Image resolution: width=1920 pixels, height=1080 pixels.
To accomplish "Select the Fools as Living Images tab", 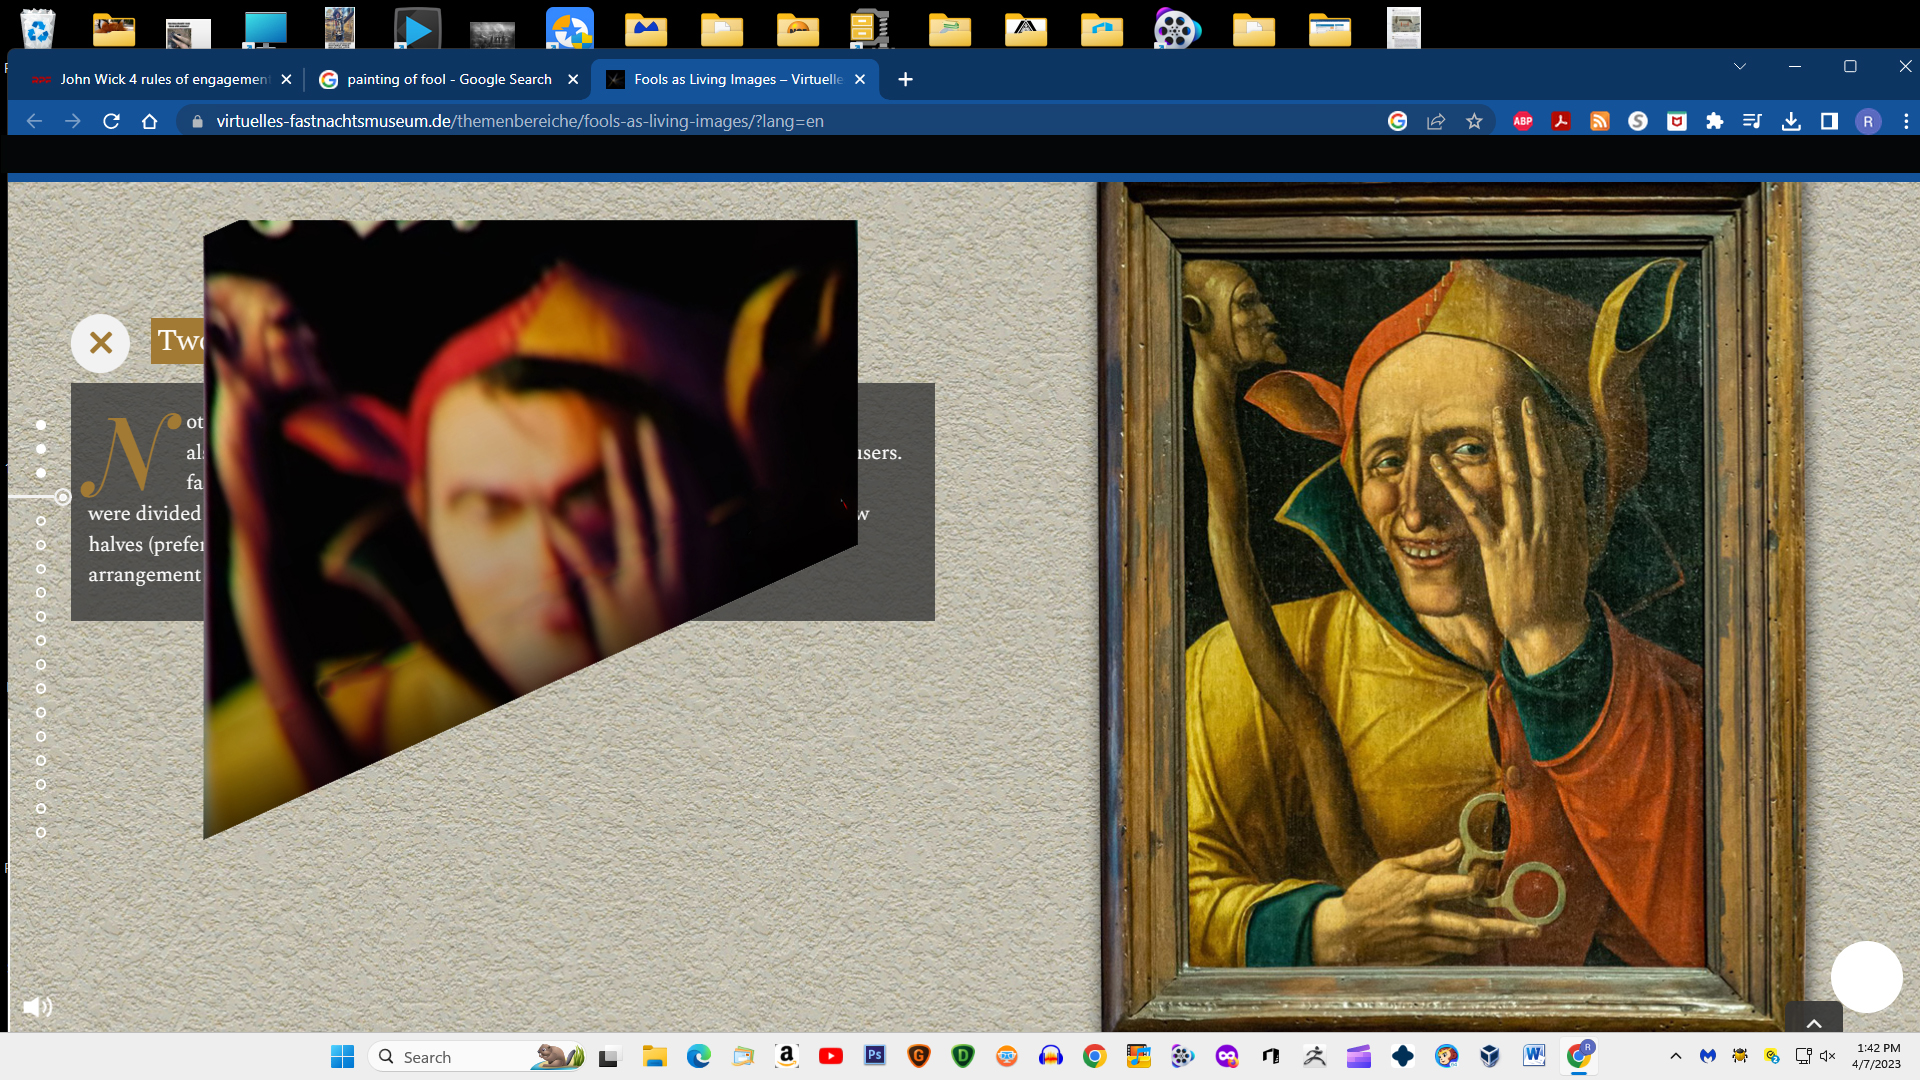I will [x=737, y=79].
